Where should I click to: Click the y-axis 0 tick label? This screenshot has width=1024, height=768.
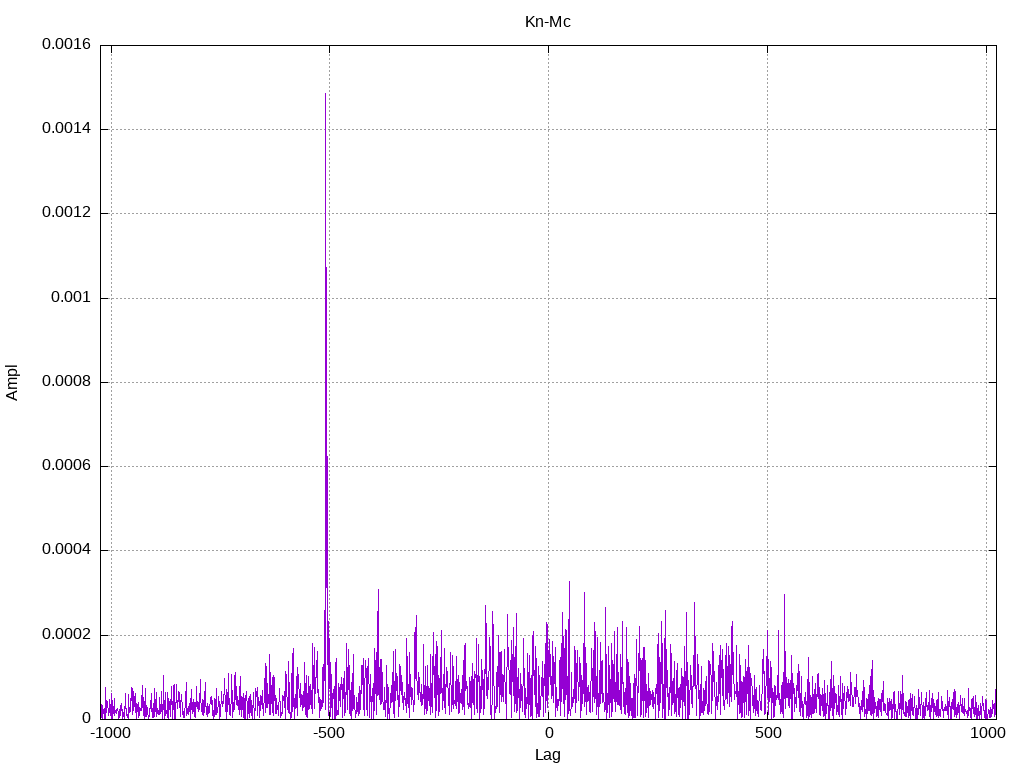pyautogui.click(x=86, y=719)
